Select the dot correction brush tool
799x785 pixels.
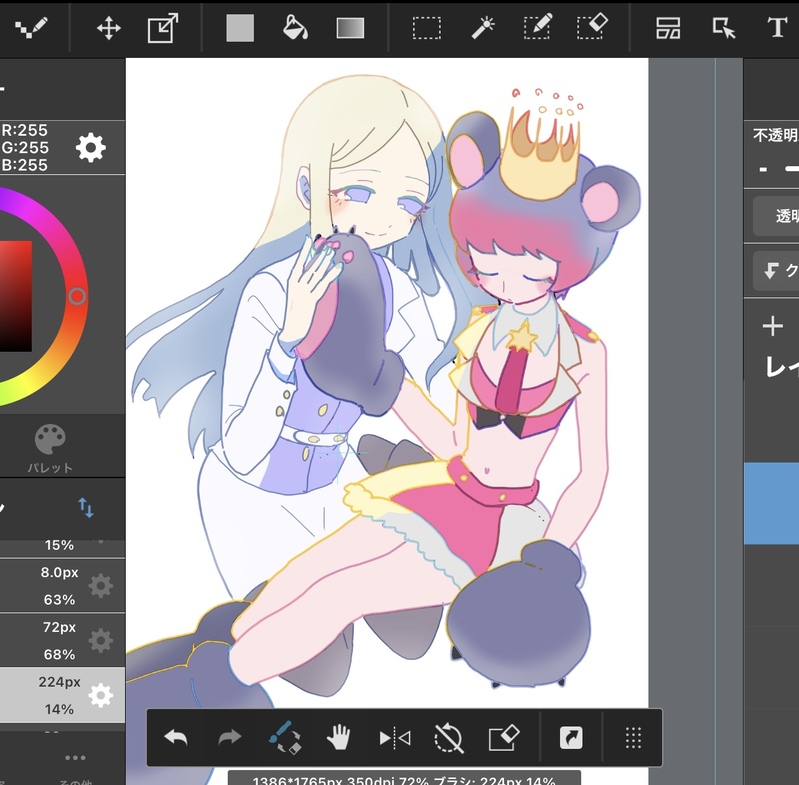tap(31, 28)
